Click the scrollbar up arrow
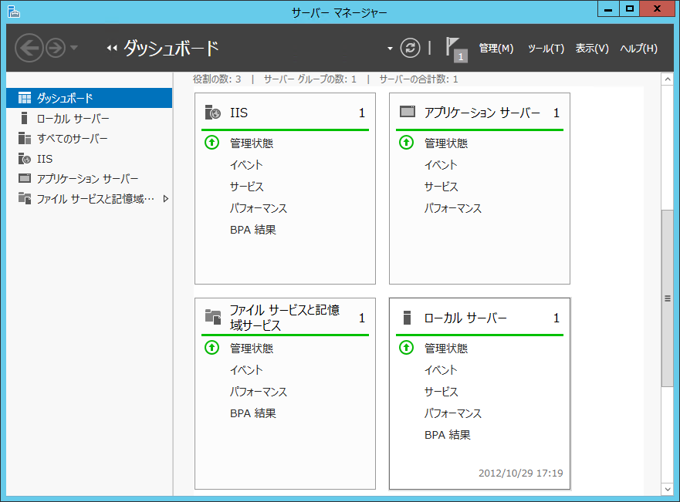The height and width of the screenshot is (502, 680). (667, 79)
